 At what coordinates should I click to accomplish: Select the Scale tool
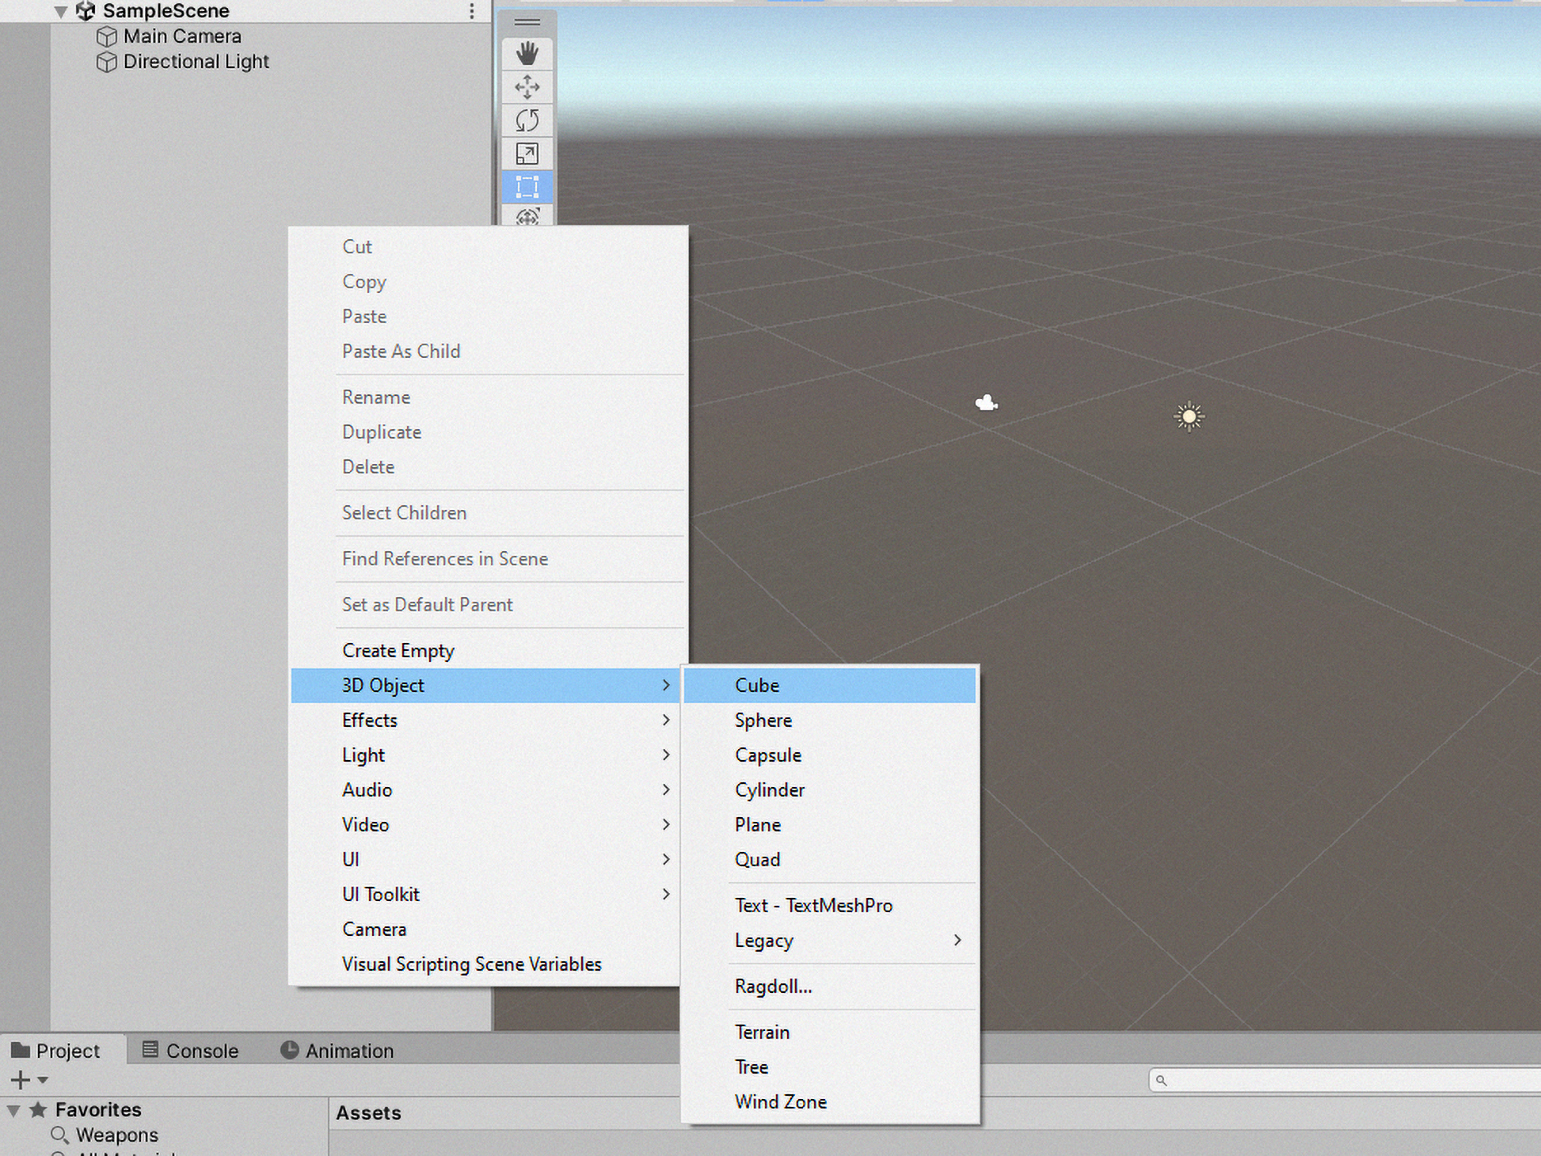point(527,154)
